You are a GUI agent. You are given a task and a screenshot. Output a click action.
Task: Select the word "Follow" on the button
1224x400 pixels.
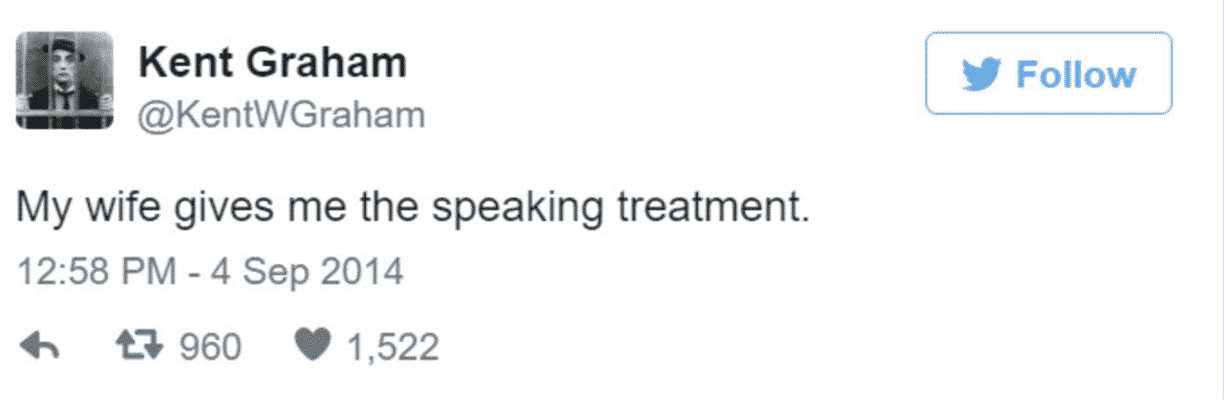(1076, 75)
